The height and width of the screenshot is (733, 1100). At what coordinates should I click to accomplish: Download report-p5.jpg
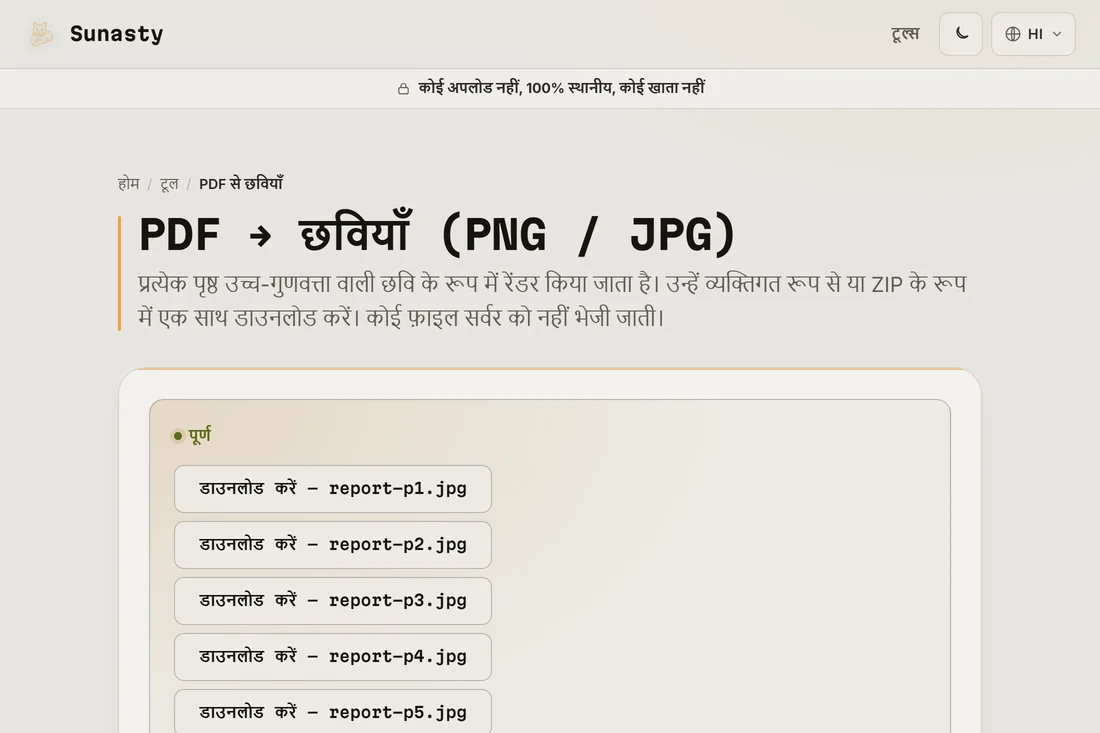(333, 711)
